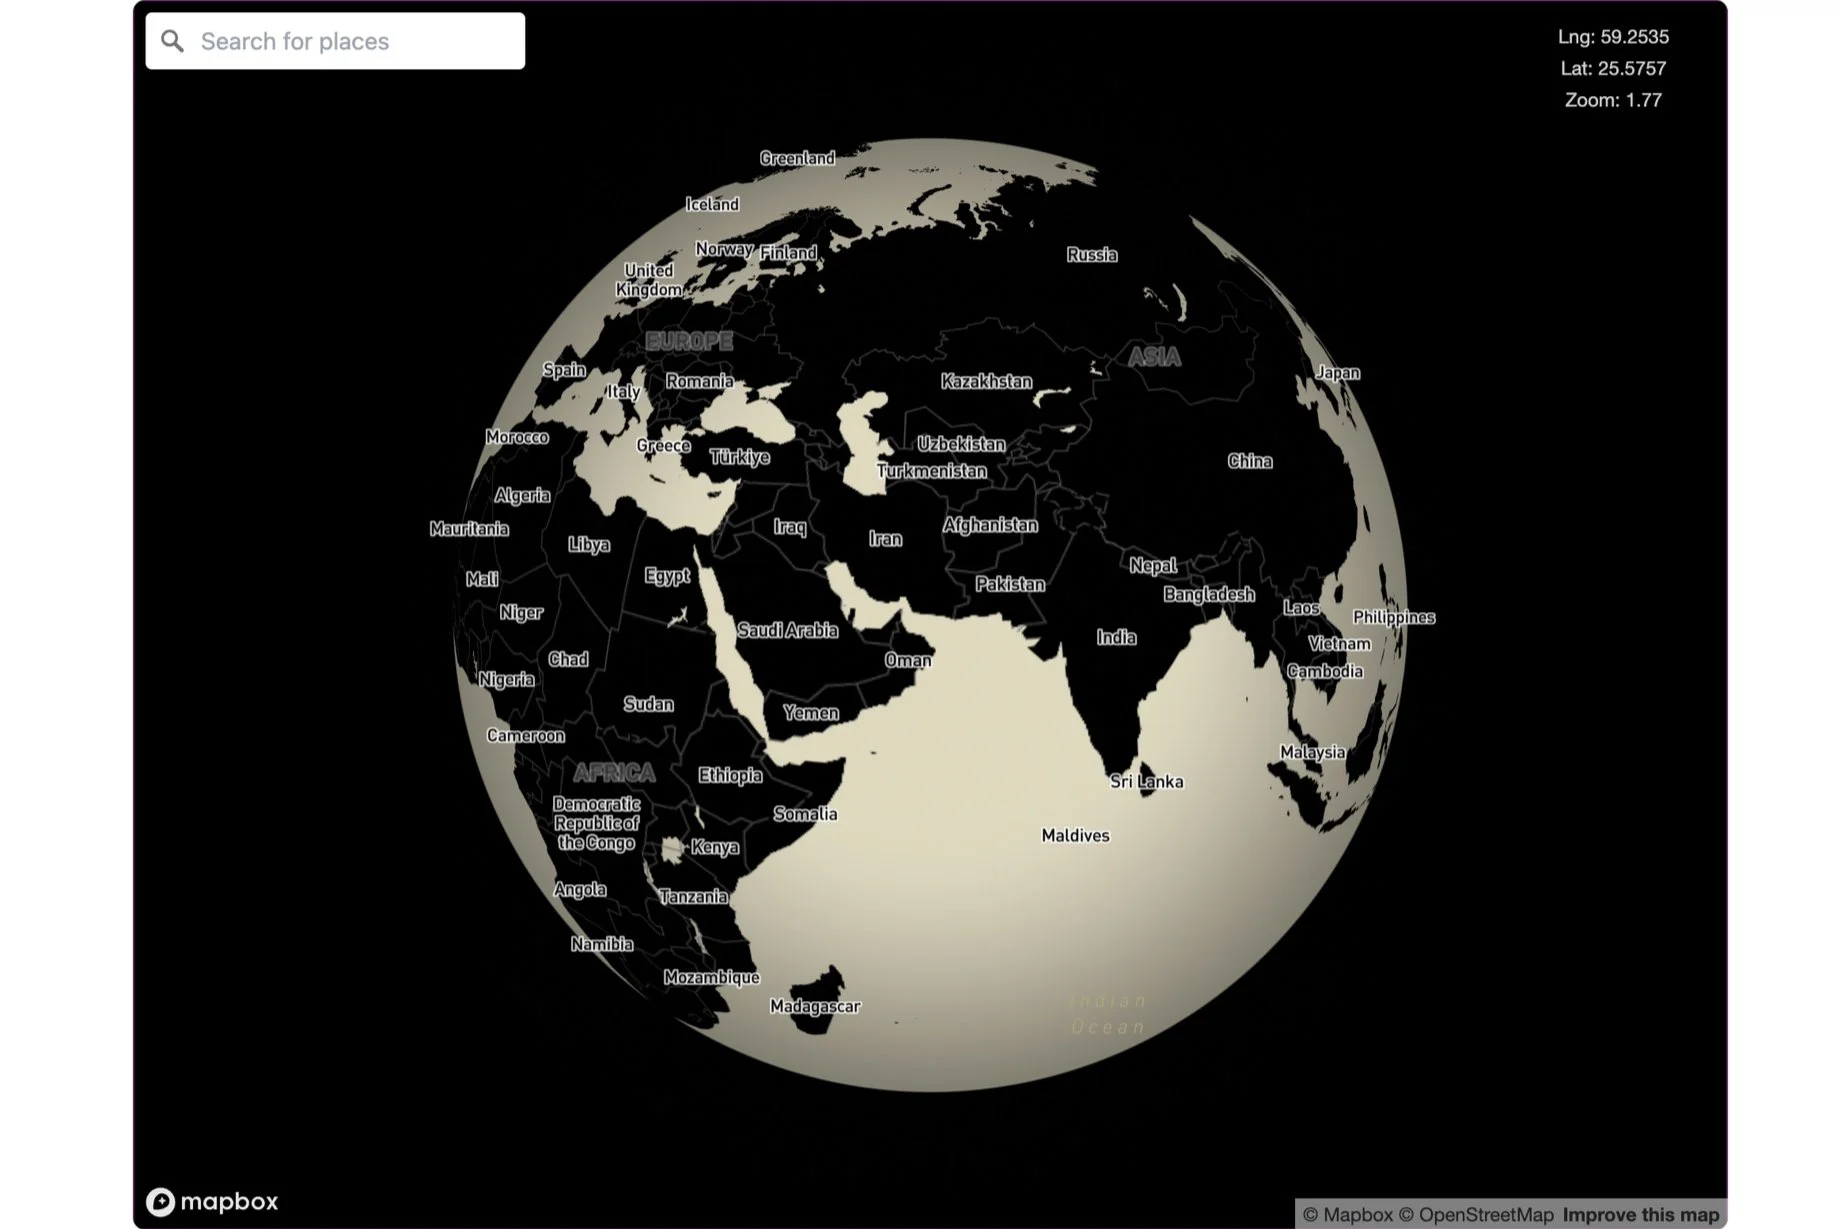The height and width of the screenshot is (1229, 1843).
Task: Click the Yemen label
Action: [811, 713]
